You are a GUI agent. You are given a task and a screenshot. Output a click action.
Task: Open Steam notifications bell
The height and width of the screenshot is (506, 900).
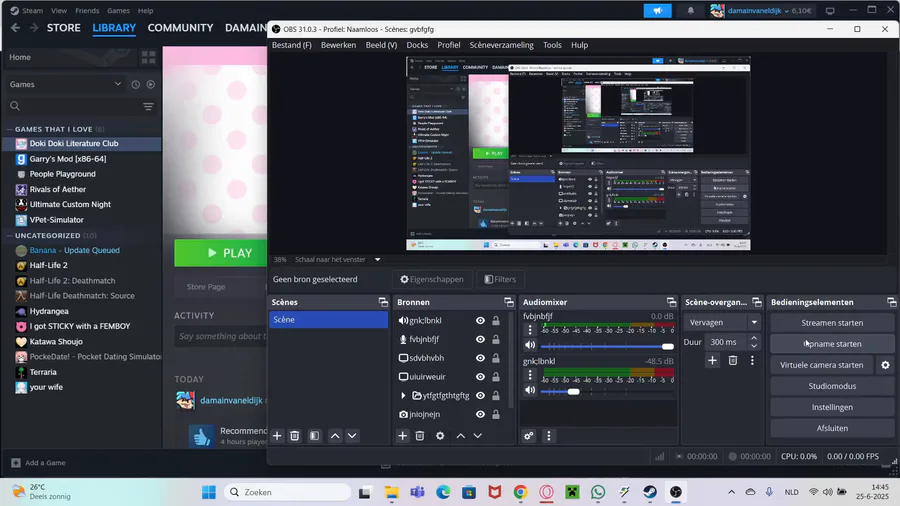coord(690,10)
